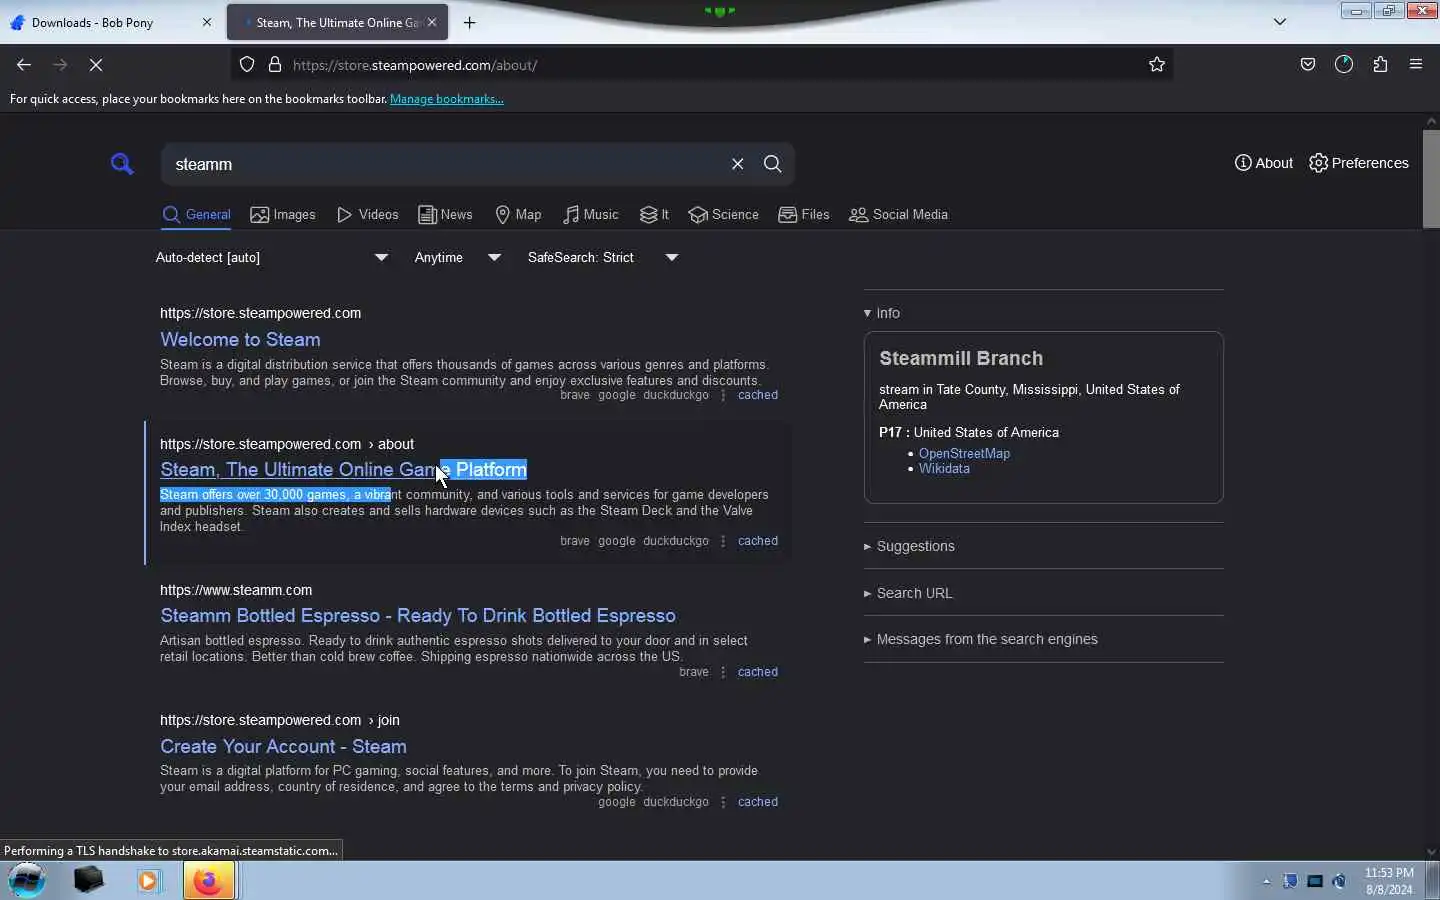
Task: Switch to the Social Media category
Action: (899, 215)
